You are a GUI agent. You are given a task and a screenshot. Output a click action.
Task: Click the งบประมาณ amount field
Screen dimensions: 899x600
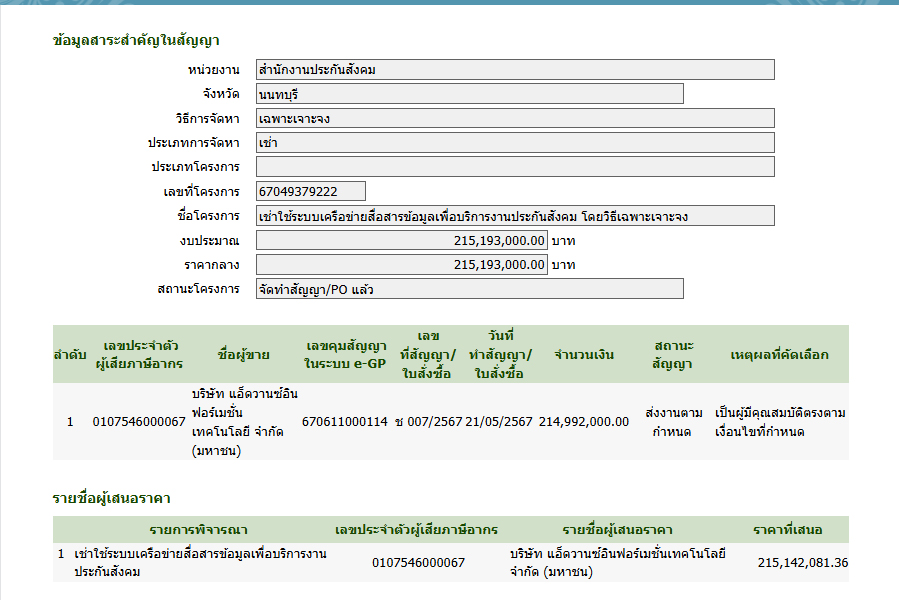401,240
